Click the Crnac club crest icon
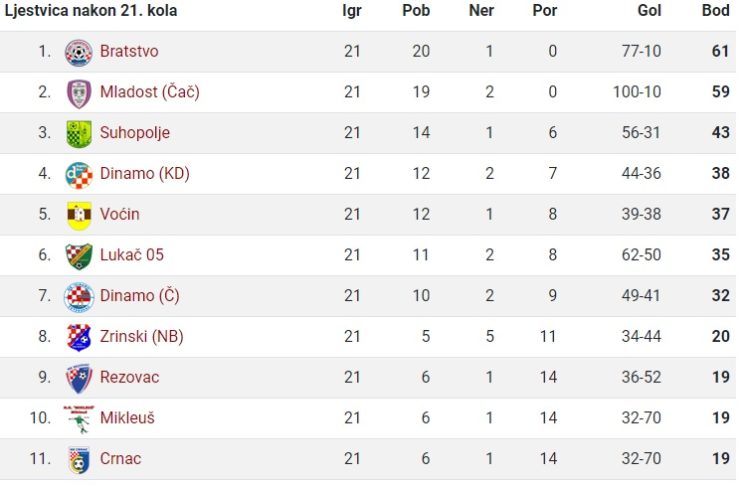The height and width of the screenshot is (486, 741). tap(78, 460)
